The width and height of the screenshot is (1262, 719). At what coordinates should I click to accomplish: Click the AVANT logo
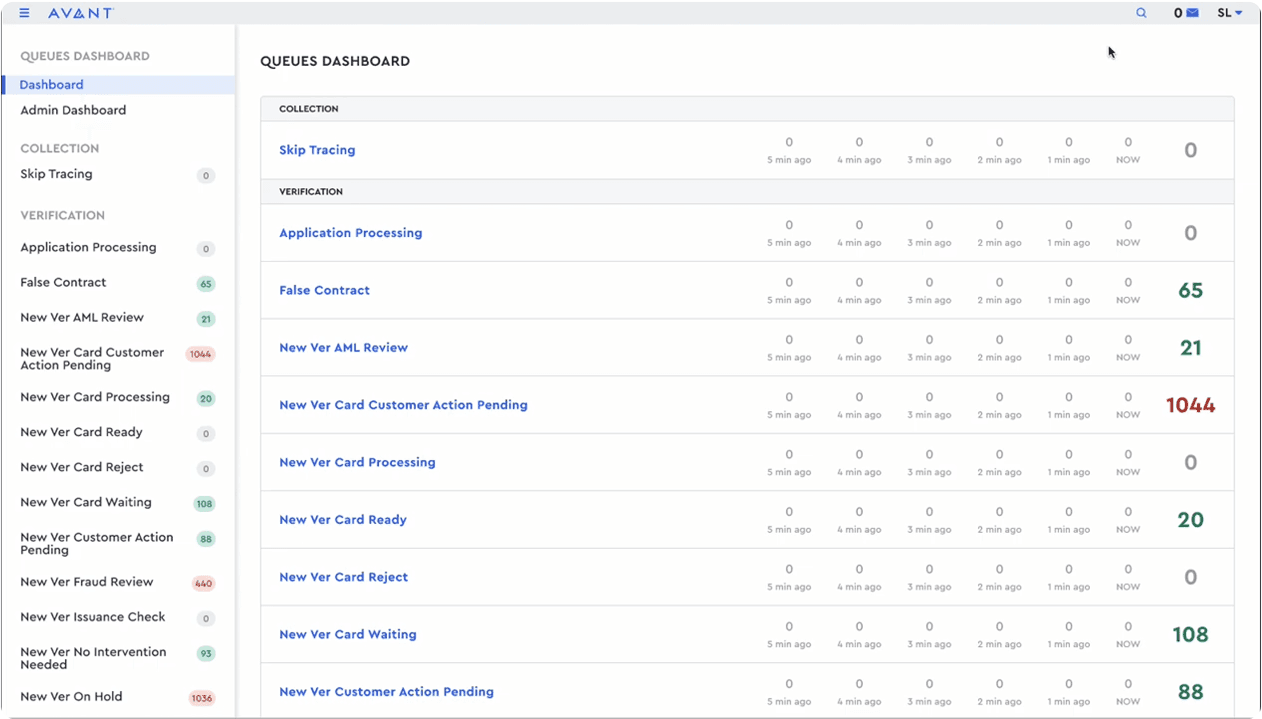tap(82, 13)
